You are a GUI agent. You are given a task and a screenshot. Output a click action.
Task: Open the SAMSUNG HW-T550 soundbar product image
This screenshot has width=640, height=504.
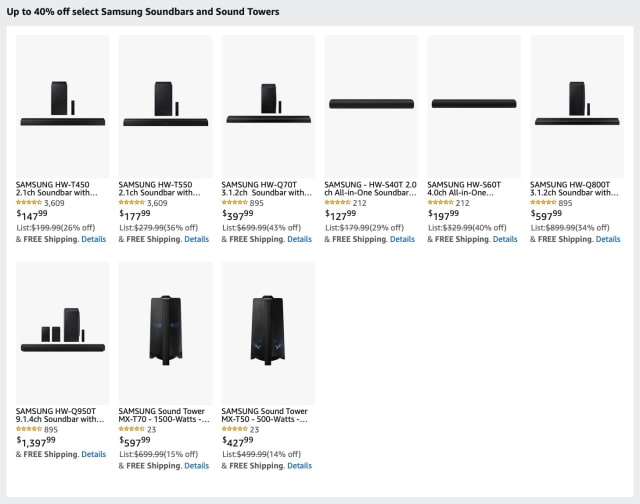(165, 105)
